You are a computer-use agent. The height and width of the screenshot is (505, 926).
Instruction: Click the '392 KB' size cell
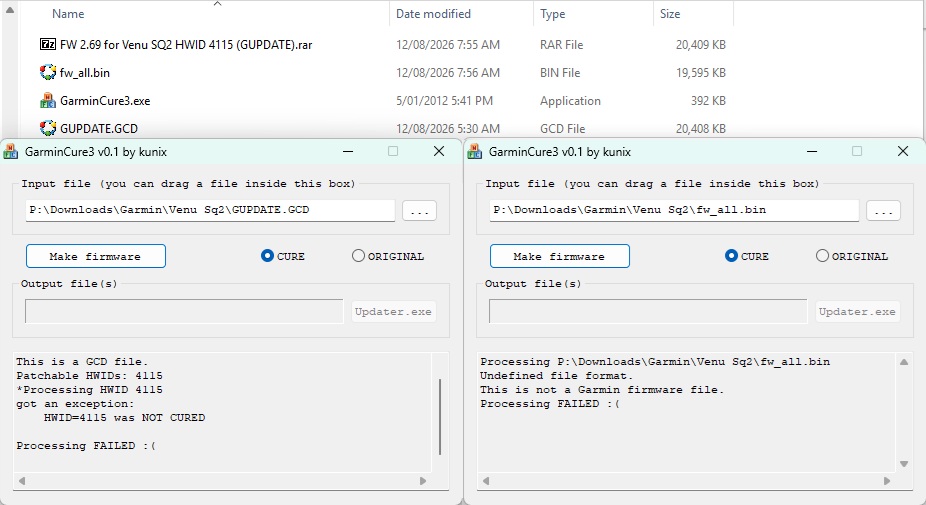pos(708,101)
